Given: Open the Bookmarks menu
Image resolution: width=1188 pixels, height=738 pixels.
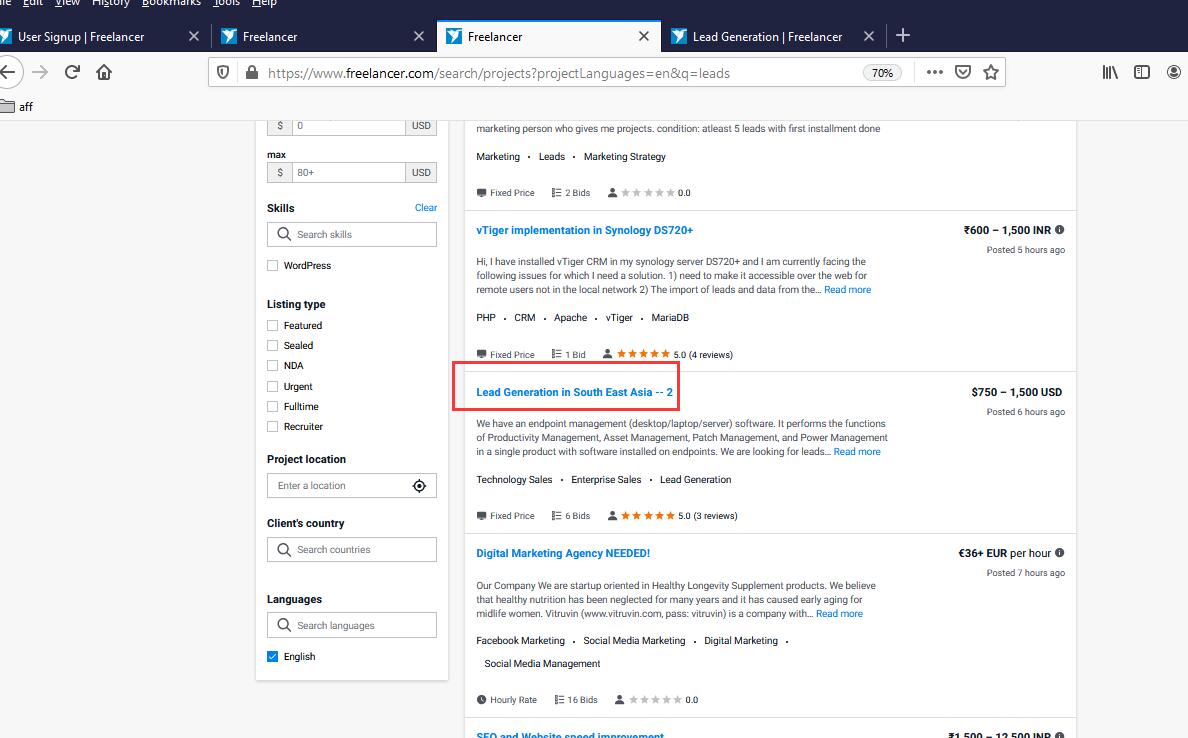Looking at the screenshot, I should (x=170, y=3).
